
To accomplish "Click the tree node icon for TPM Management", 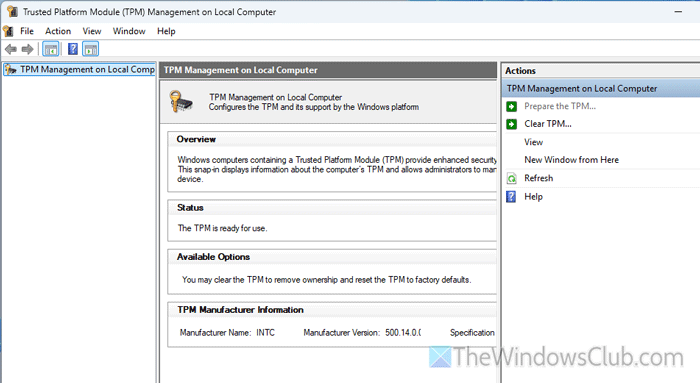I will click(11, 70).
